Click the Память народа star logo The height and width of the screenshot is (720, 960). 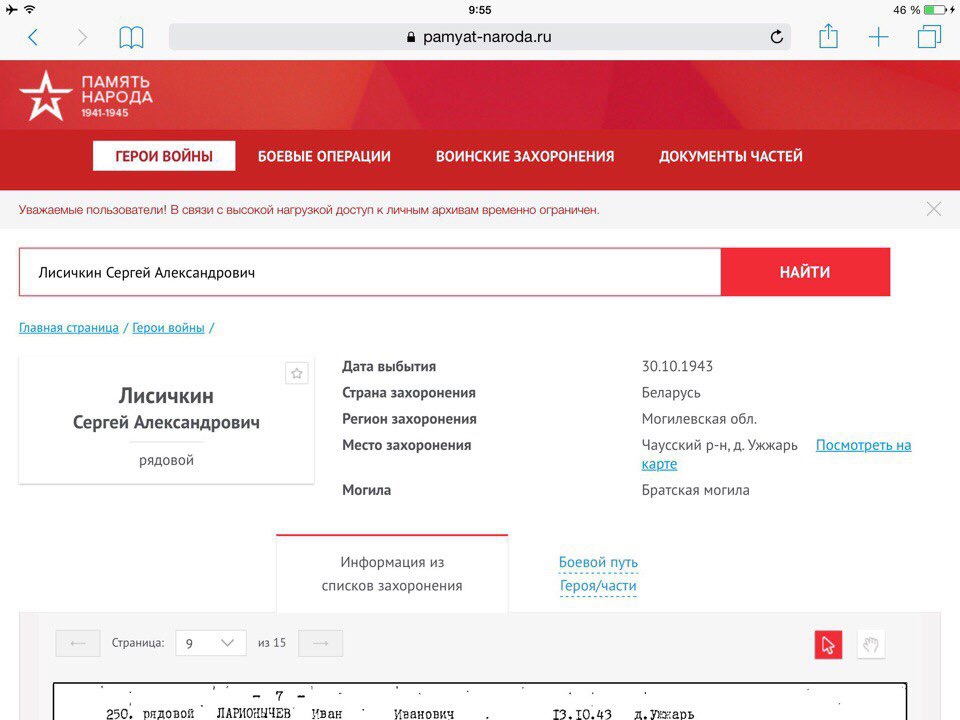click(x=46, y=96)
